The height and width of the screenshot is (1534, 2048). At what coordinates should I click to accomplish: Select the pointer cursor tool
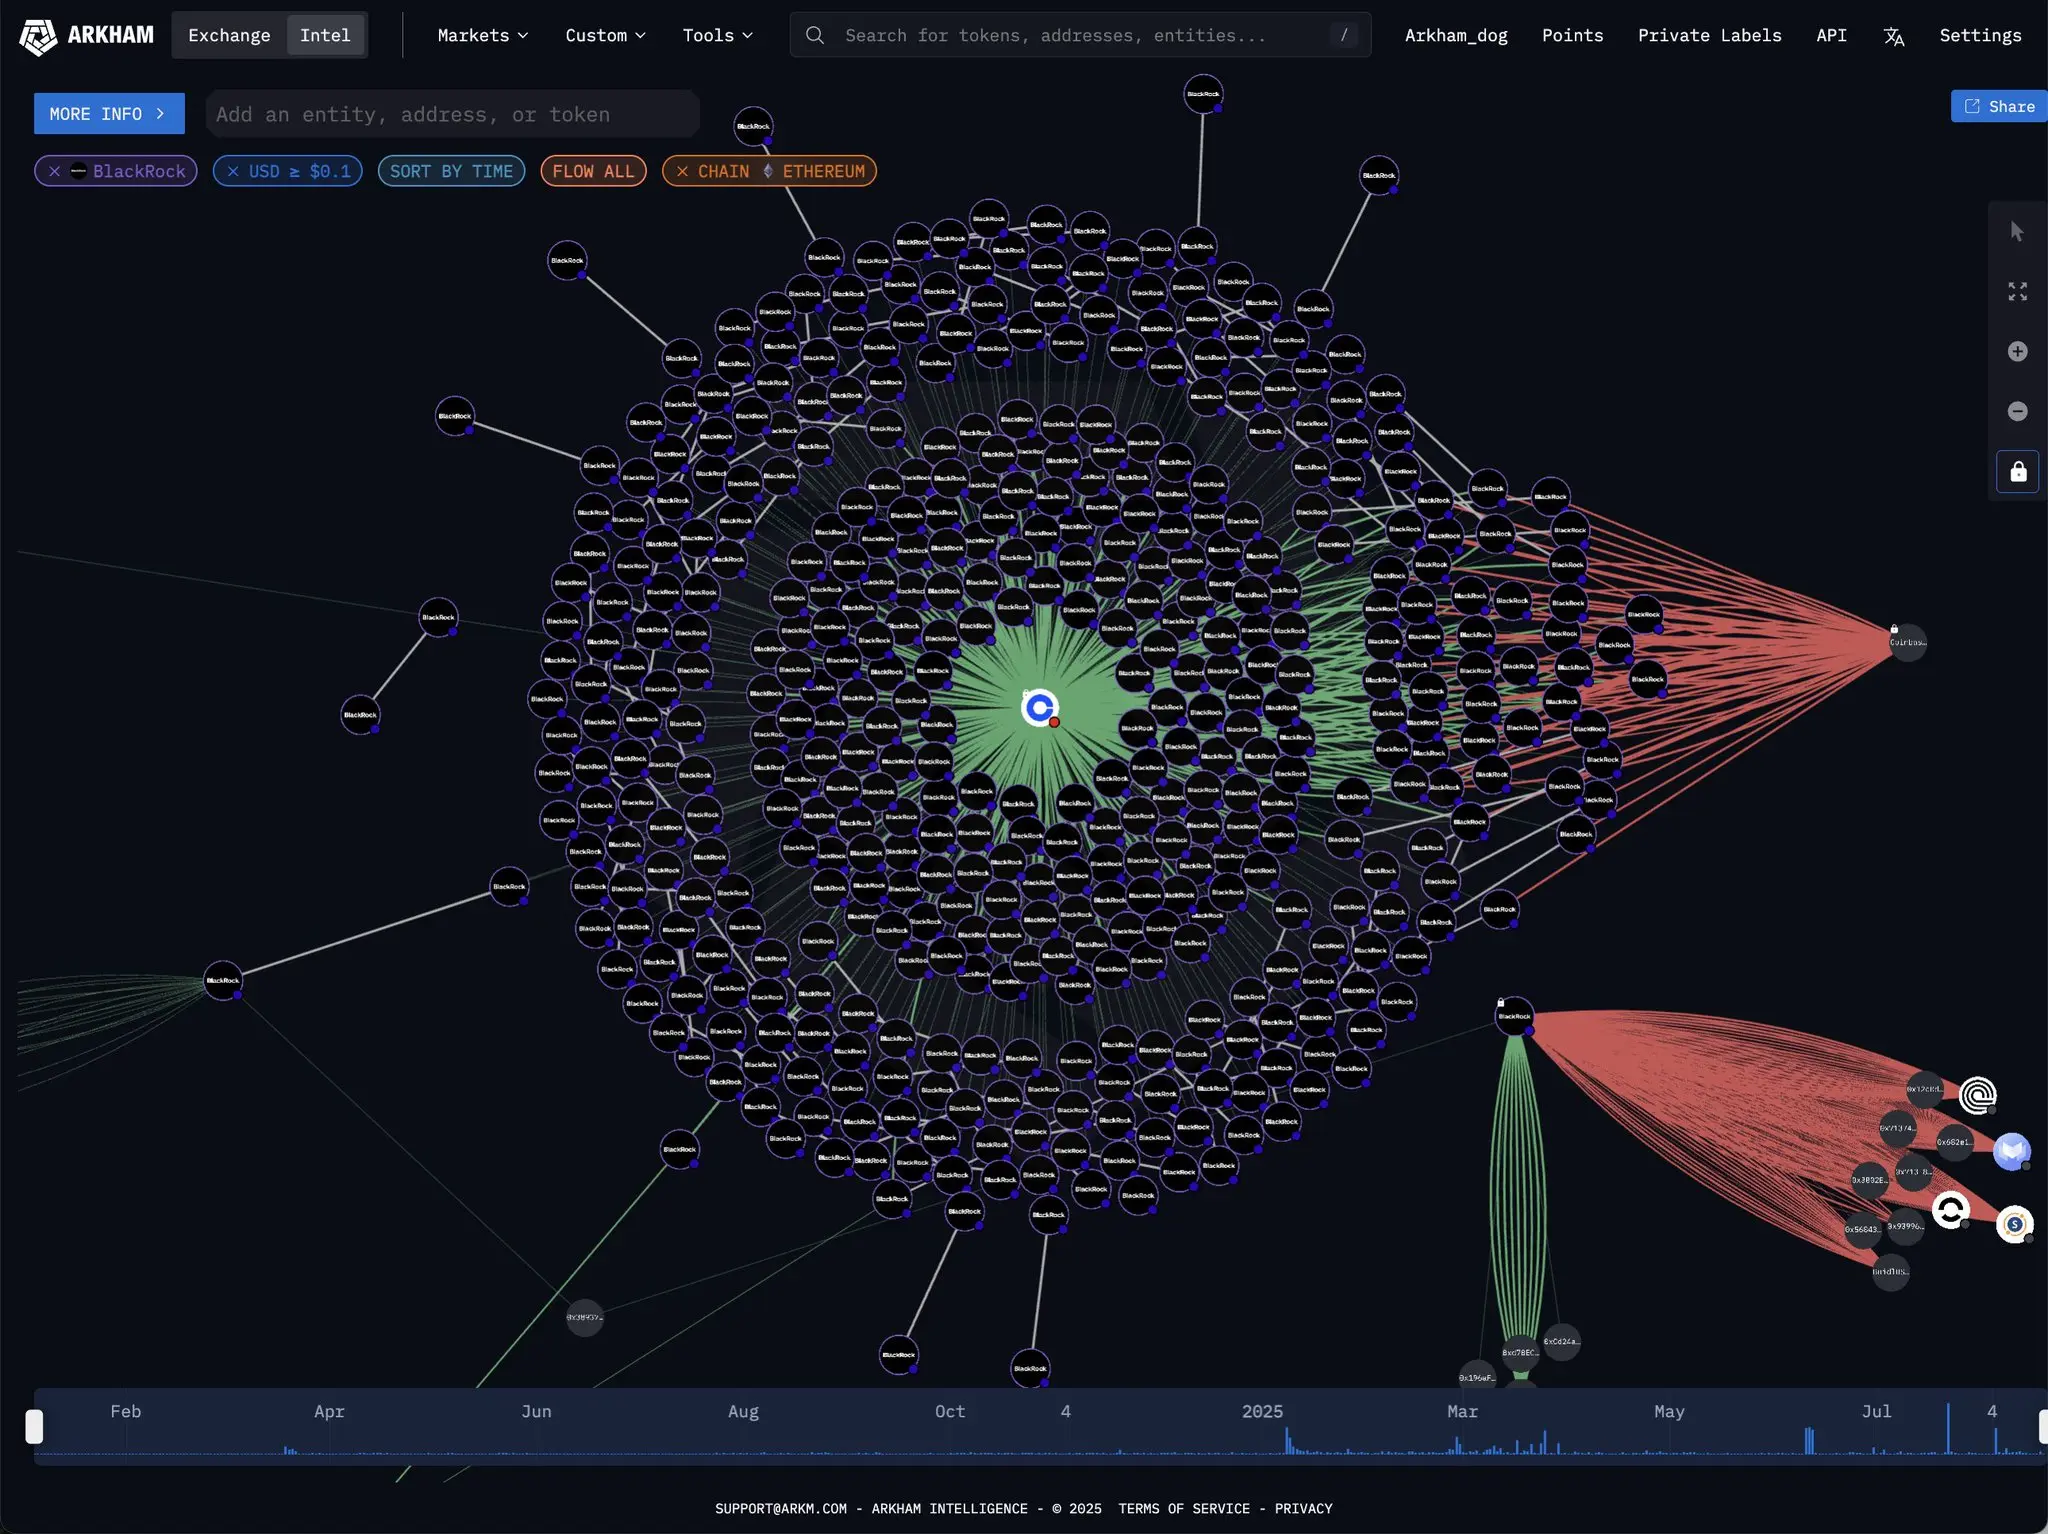pos(2017,232)
